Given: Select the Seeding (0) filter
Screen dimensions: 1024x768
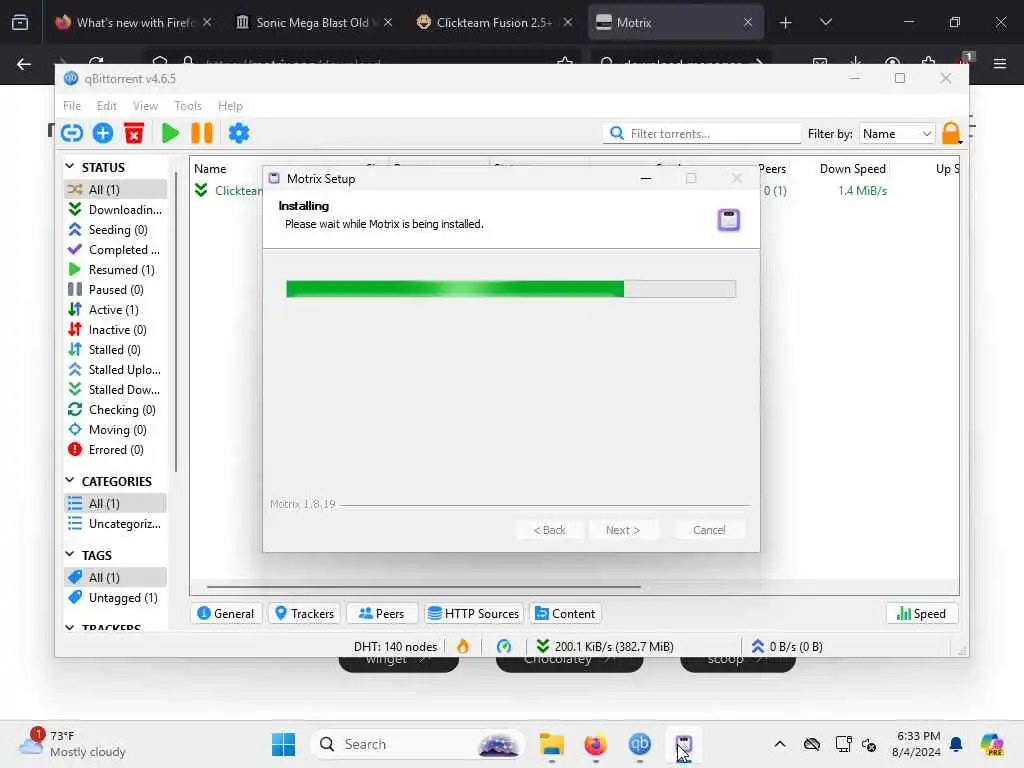Looking at the screenshot, I should (116, 230).
